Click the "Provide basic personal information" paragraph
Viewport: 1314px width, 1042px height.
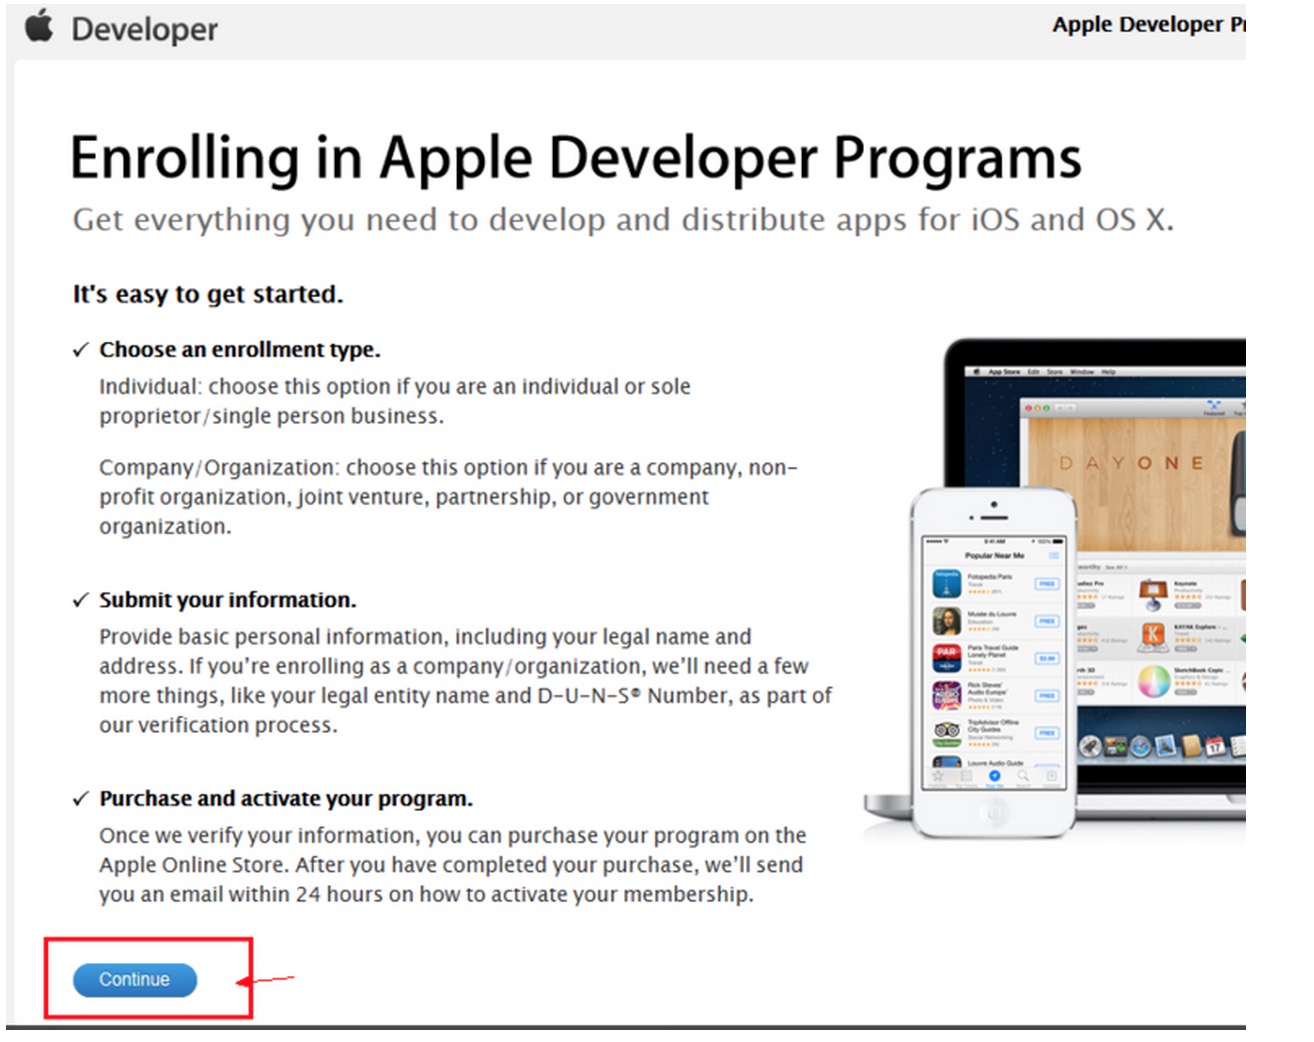tap(465, 681)
